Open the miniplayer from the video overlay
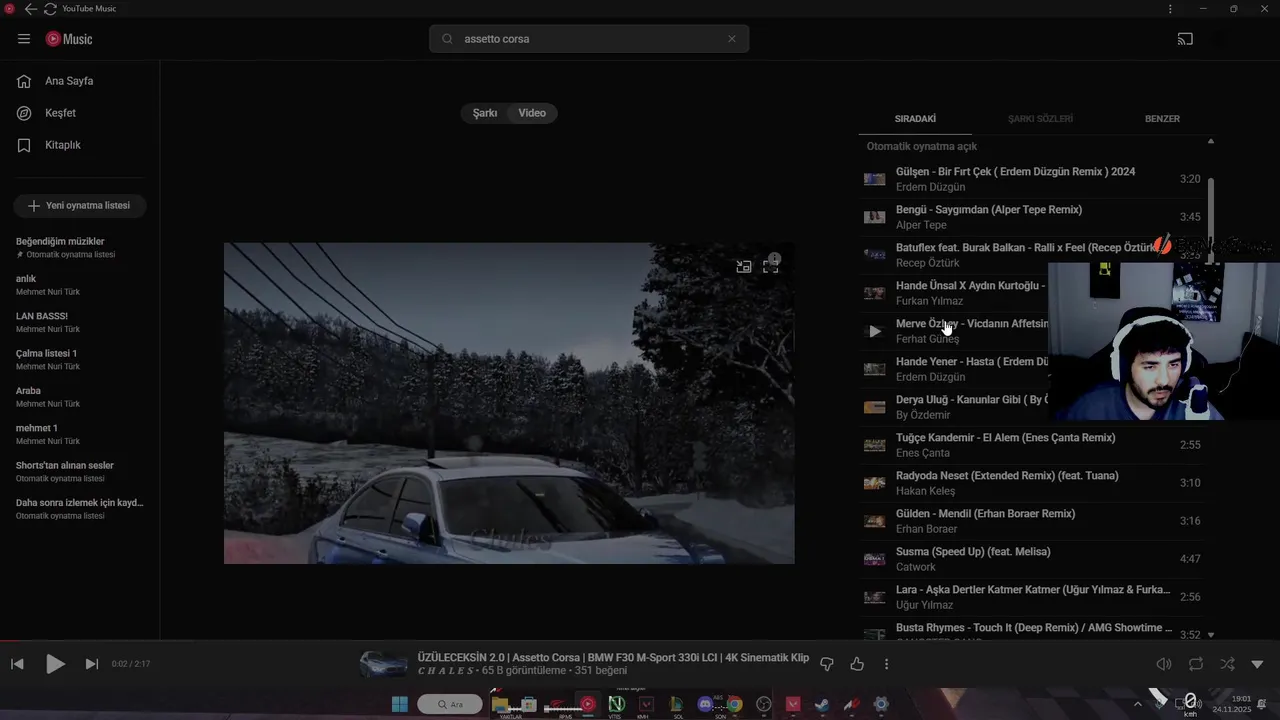 point(744,267)
